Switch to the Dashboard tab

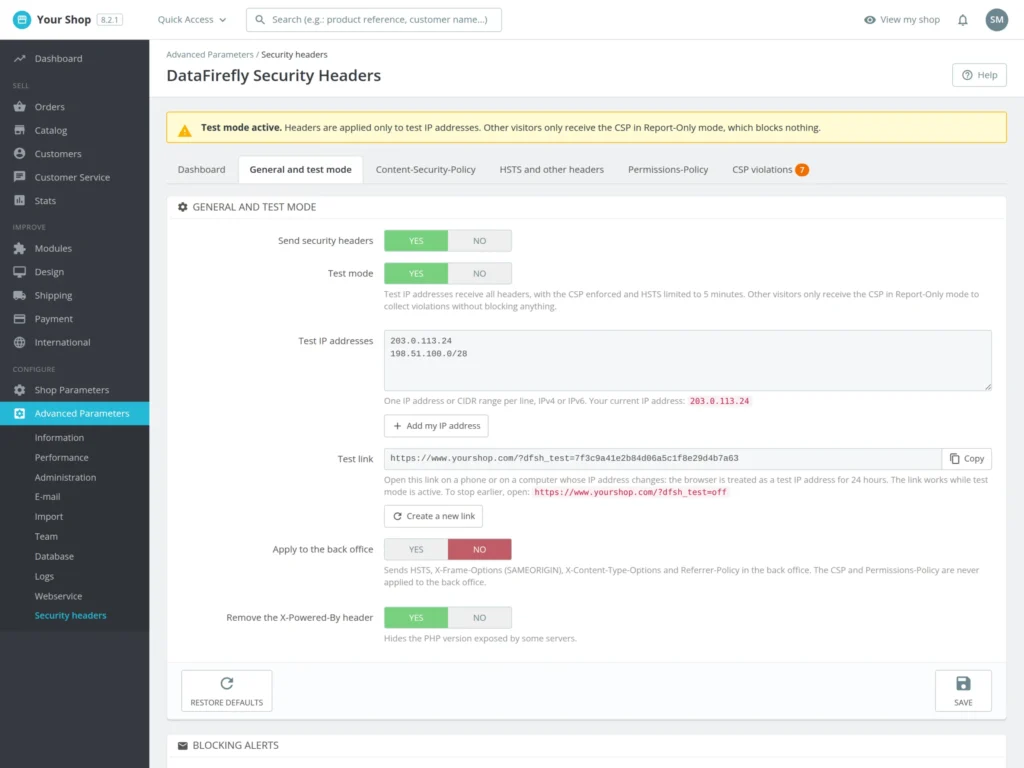[201, 170]
